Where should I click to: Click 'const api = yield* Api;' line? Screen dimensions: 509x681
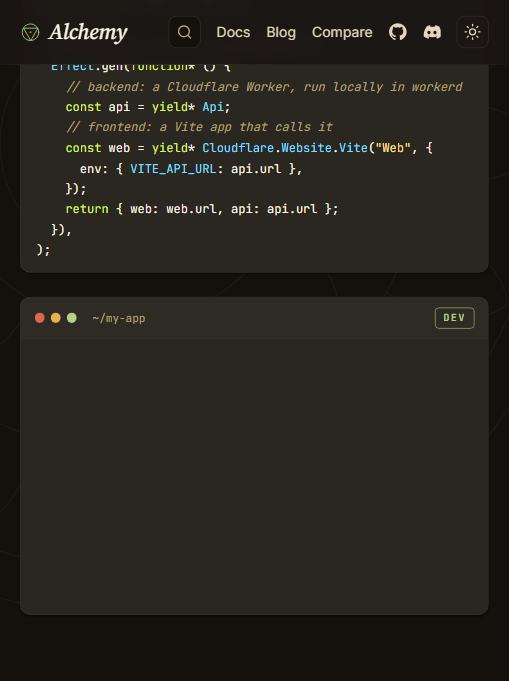[148, 107]
